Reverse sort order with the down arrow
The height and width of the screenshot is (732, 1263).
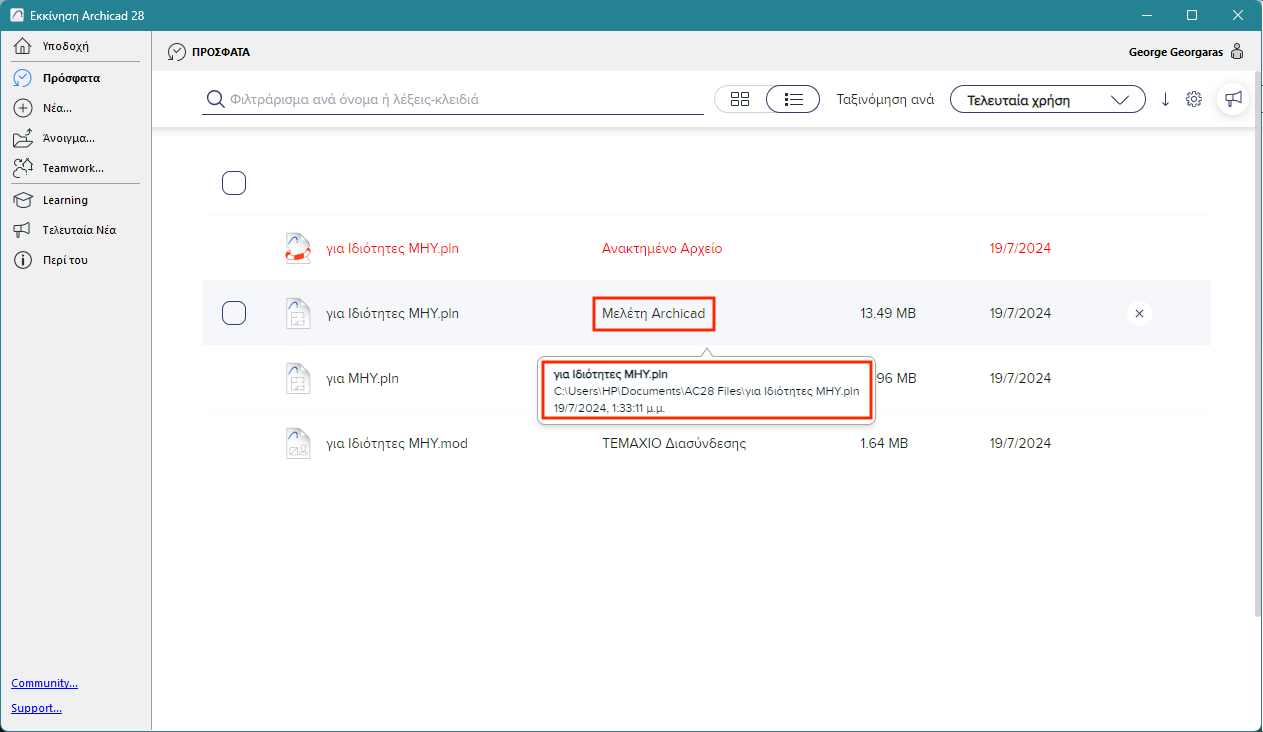1165,99
